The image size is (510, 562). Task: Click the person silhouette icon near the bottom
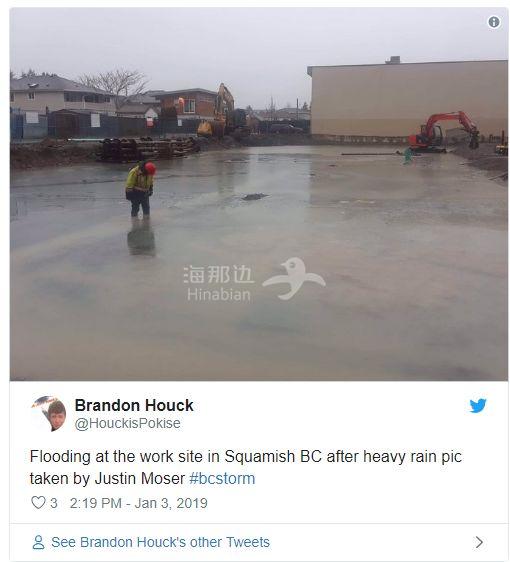click(38, 542)
